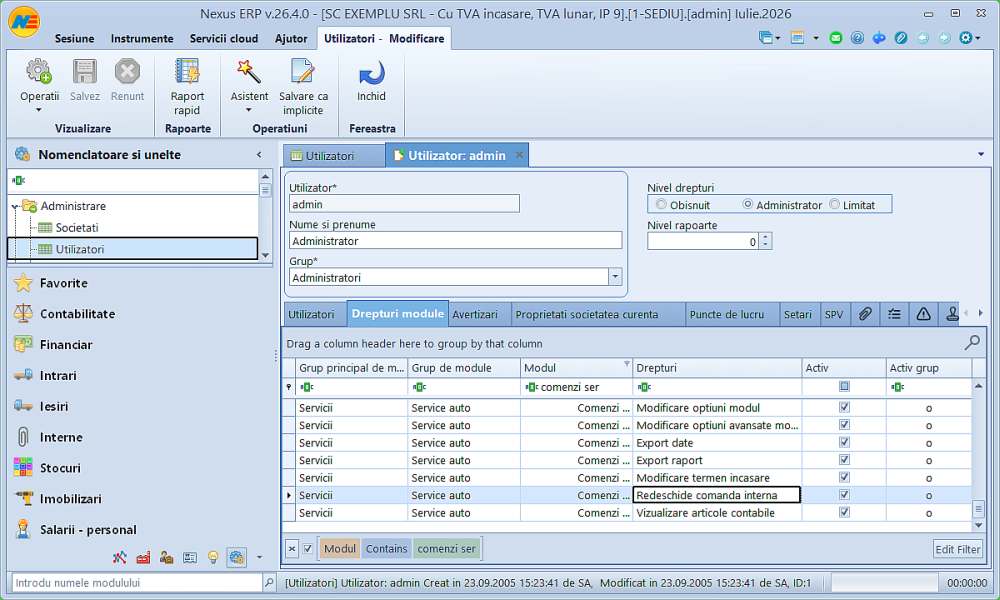Open the Salarii - personal group
The image size is (1000, 600).
[88, 529]
